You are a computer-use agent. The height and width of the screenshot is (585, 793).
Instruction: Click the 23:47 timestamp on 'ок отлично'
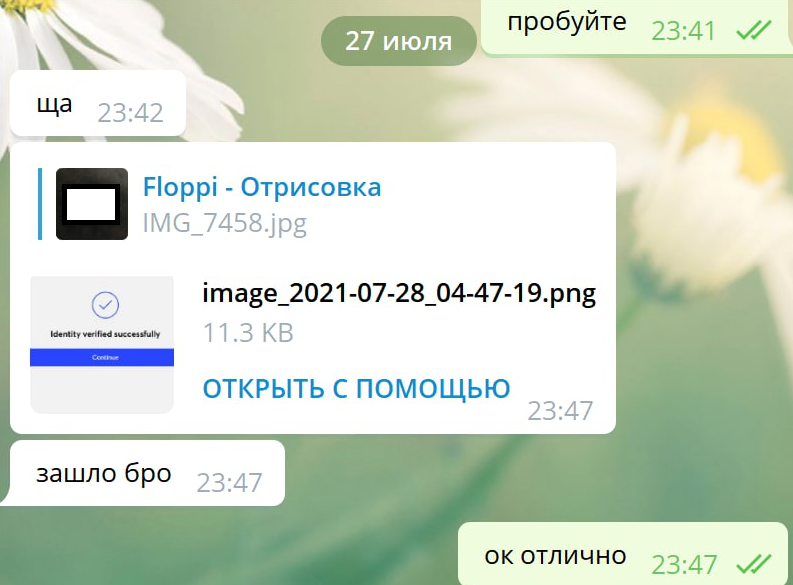[684, 565]
